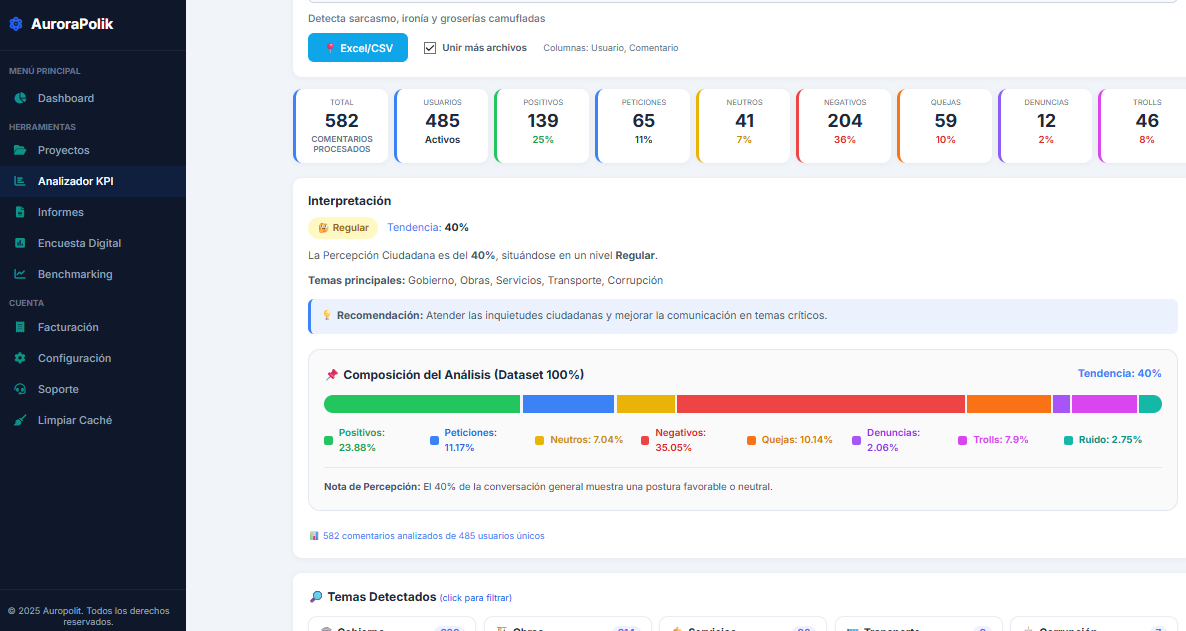Open the Configuración gear icon

[x=19, y=358]
